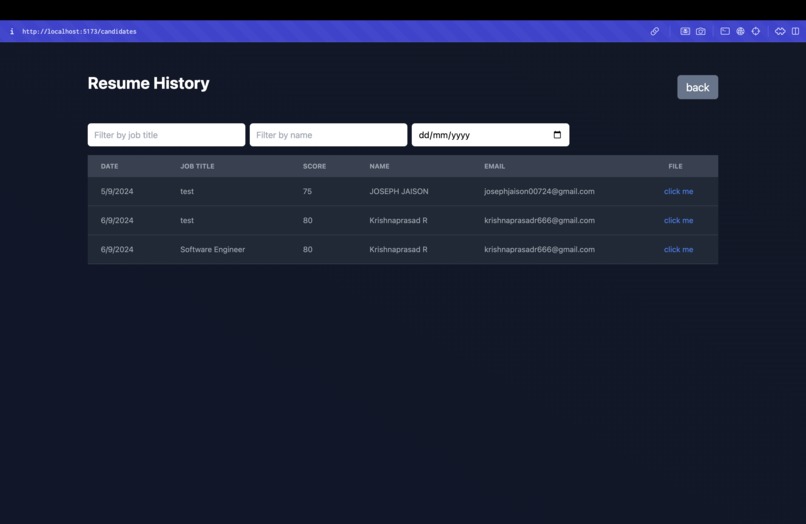Image resolution: width=806 pixels, height=524 pixels.
Task: Click the SCORE column header
Action: coord(315,166)
